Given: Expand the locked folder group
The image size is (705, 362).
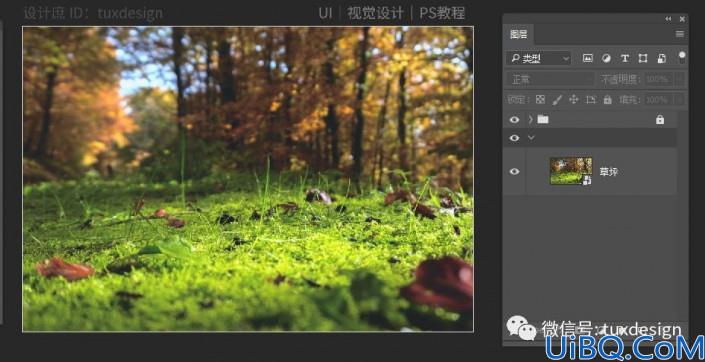Looking at the screenshot, I should 531,120.
